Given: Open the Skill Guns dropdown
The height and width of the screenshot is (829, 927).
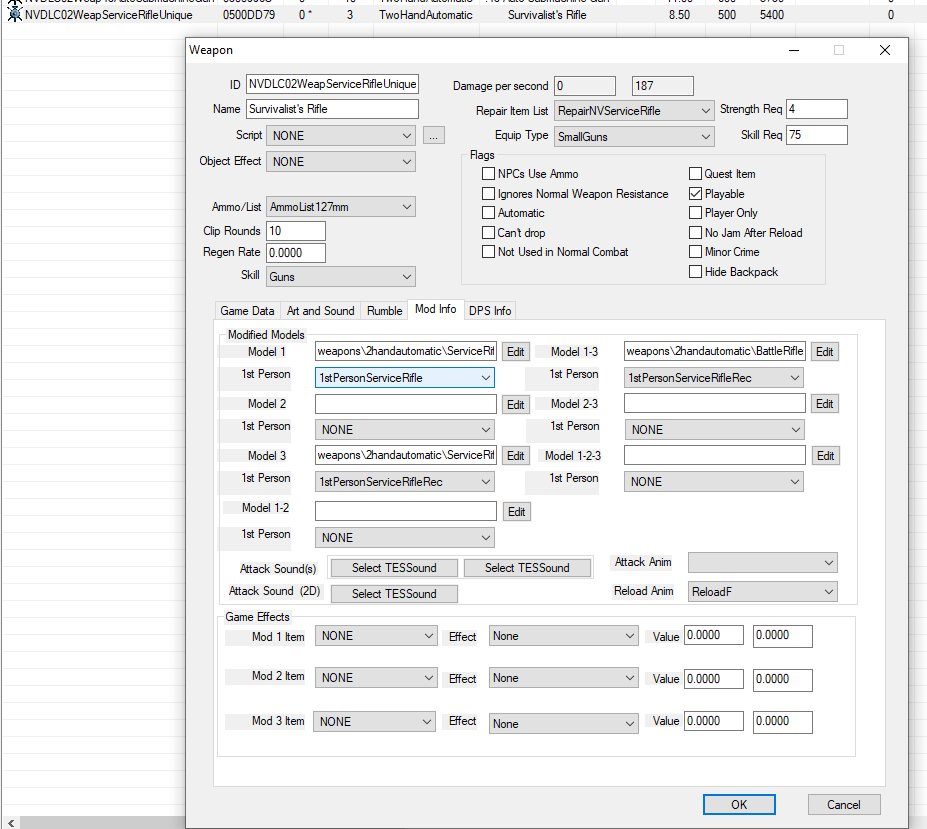Looking at the screenshot, I should tap(341, 277).
